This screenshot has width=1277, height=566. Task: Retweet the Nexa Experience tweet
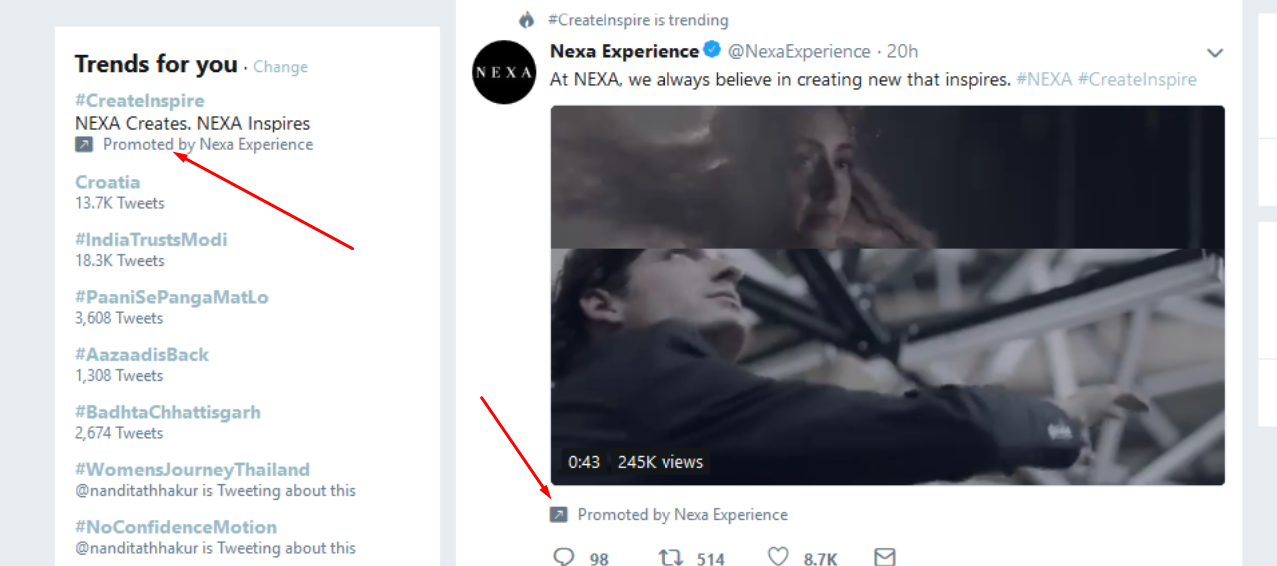(671, 557)
